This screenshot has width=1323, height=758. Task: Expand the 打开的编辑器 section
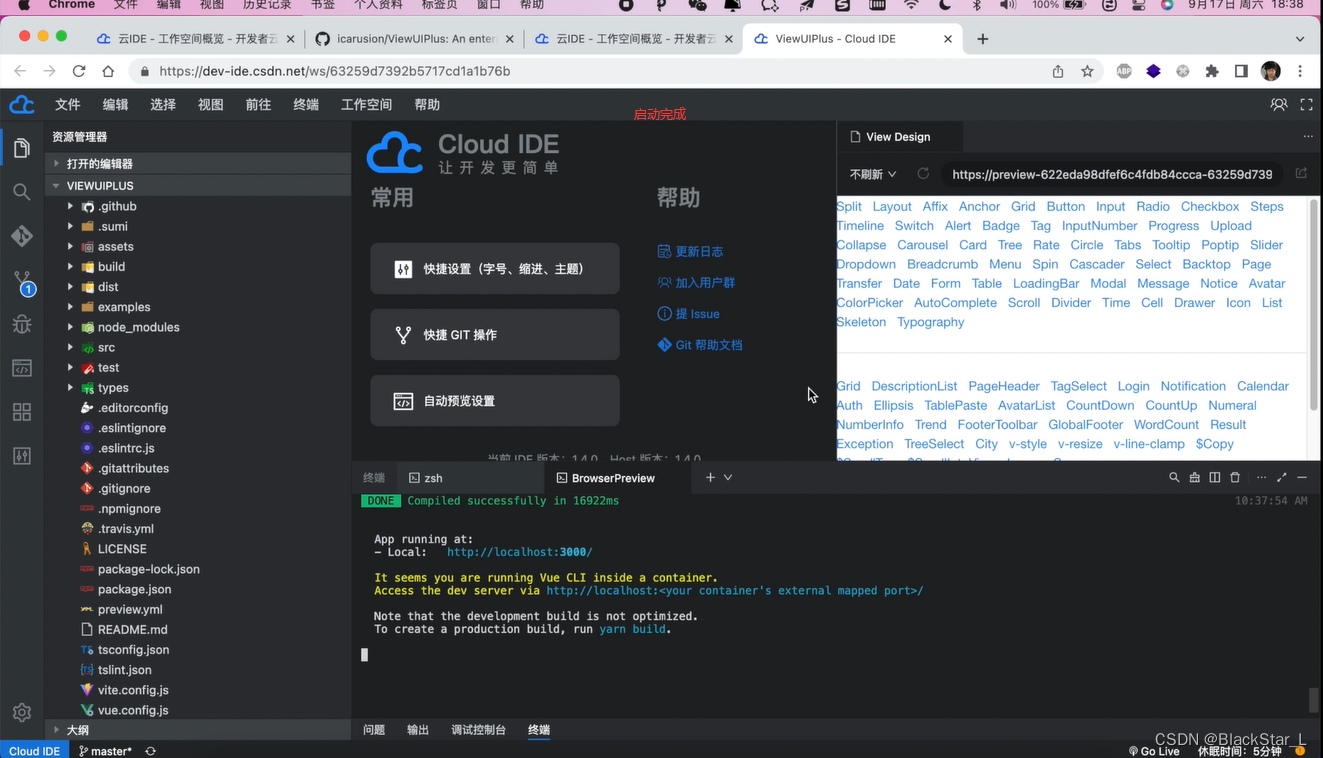pyautogui.click(x=199, y=164)
